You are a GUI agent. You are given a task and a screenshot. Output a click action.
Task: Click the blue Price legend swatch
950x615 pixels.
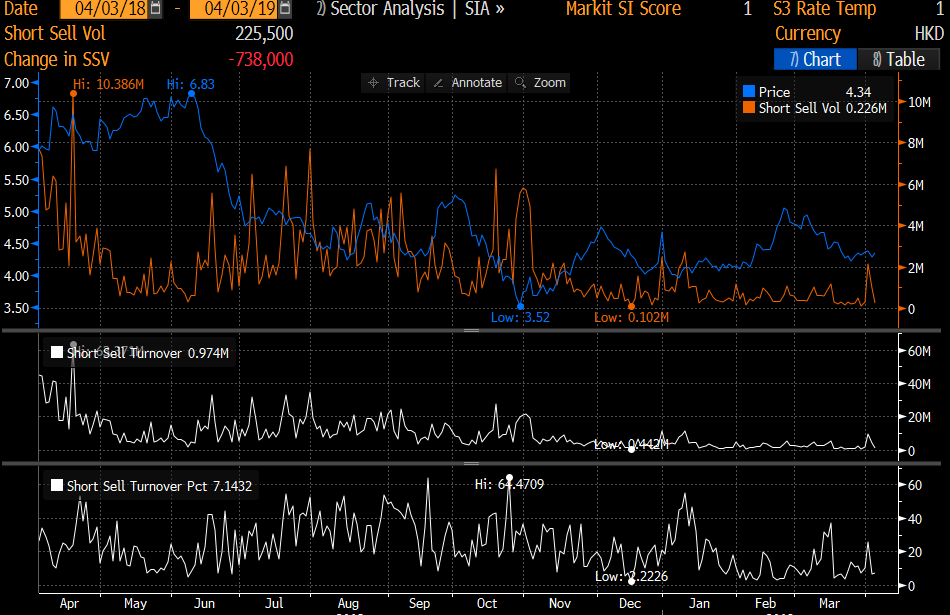click(749, 92)
